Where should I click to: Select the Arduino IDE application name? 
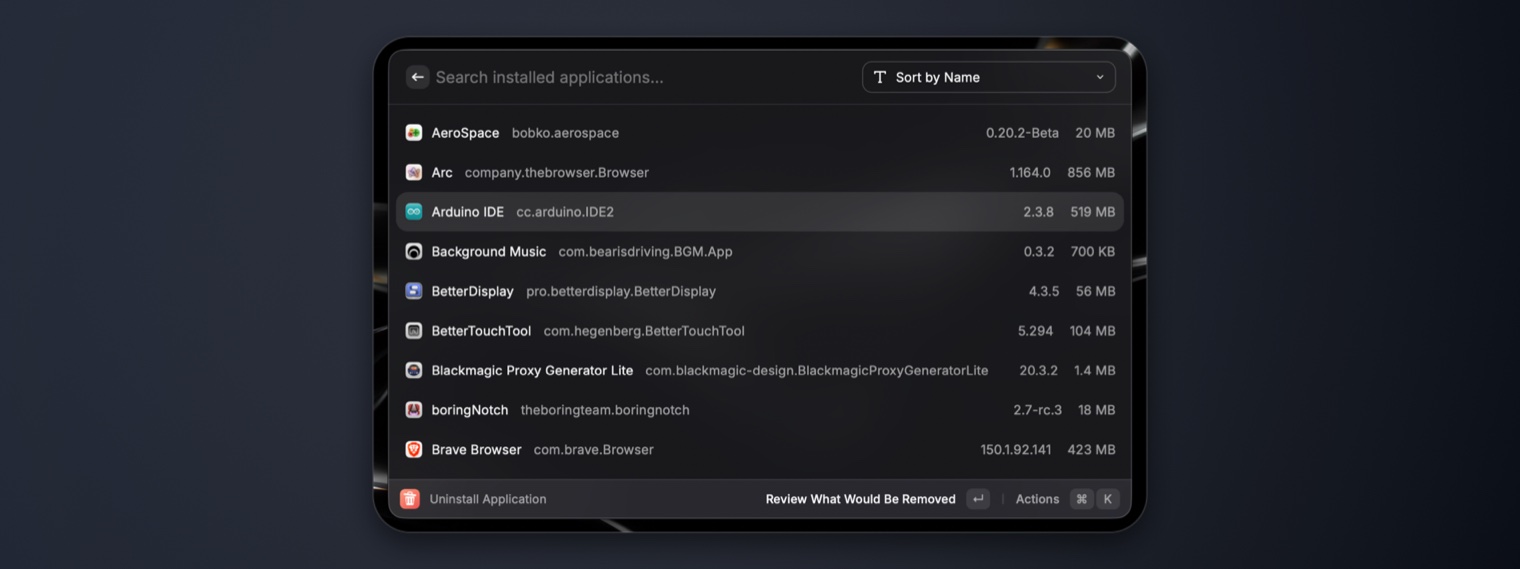(x=467, y=212)
